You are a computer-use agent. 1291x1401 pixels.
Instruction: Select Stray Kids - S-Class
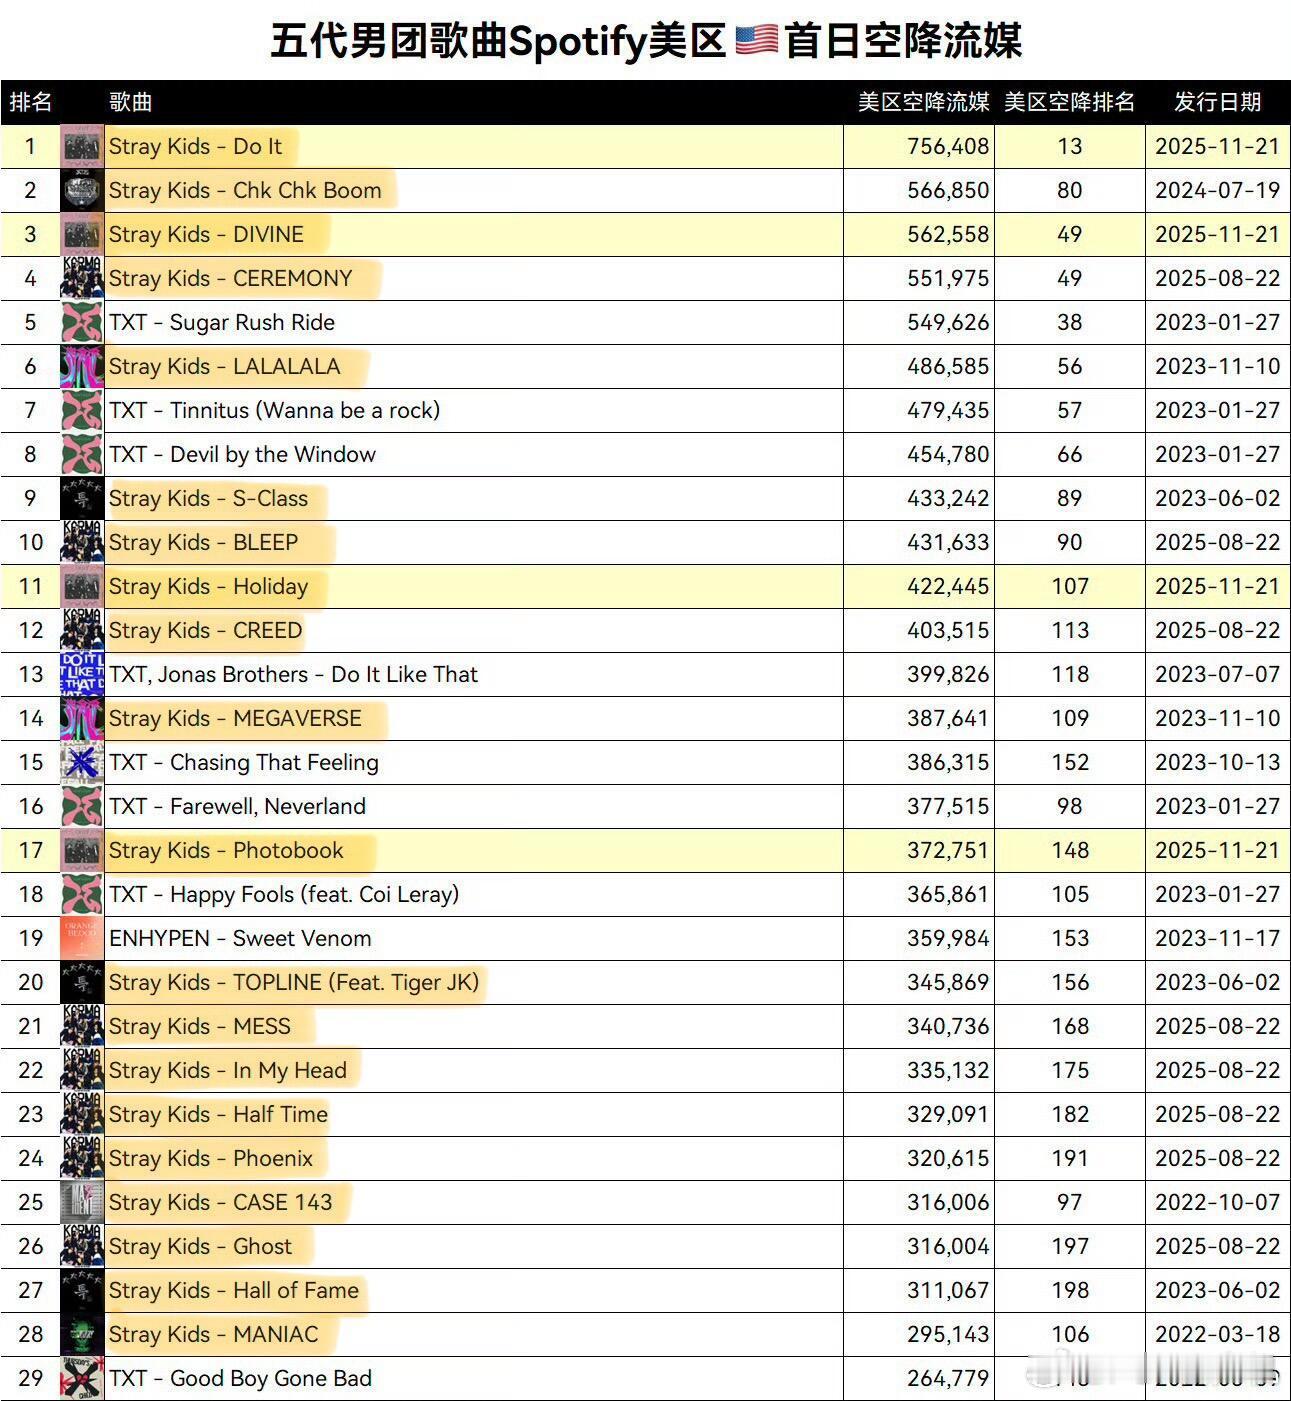pos(208,498)
